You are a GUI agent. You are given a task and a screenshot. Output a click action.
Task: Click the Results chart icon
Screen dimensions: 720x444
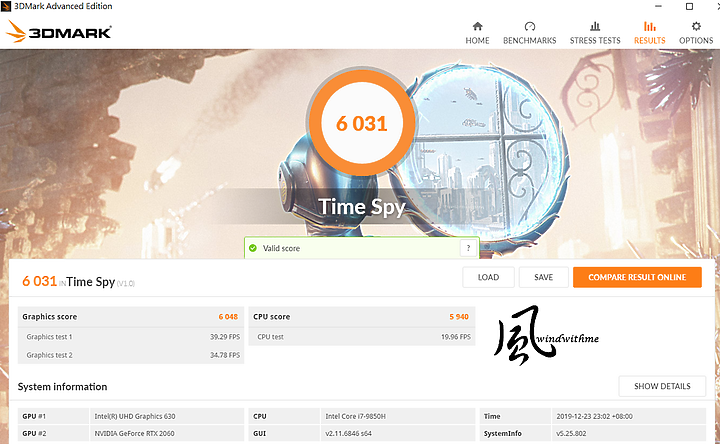pyautogui.click(x=649, y=26)
